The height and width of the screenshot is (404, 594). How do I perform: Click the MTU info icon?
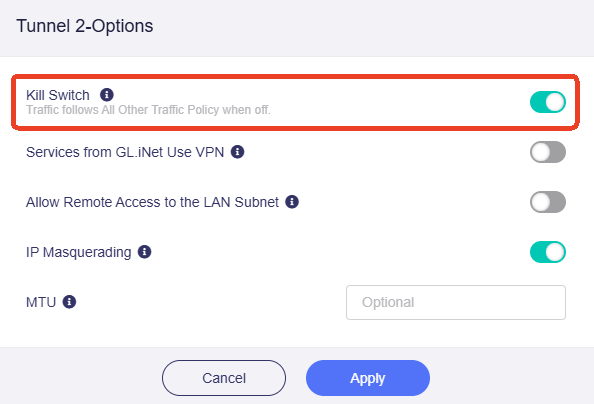click(69, 302)
